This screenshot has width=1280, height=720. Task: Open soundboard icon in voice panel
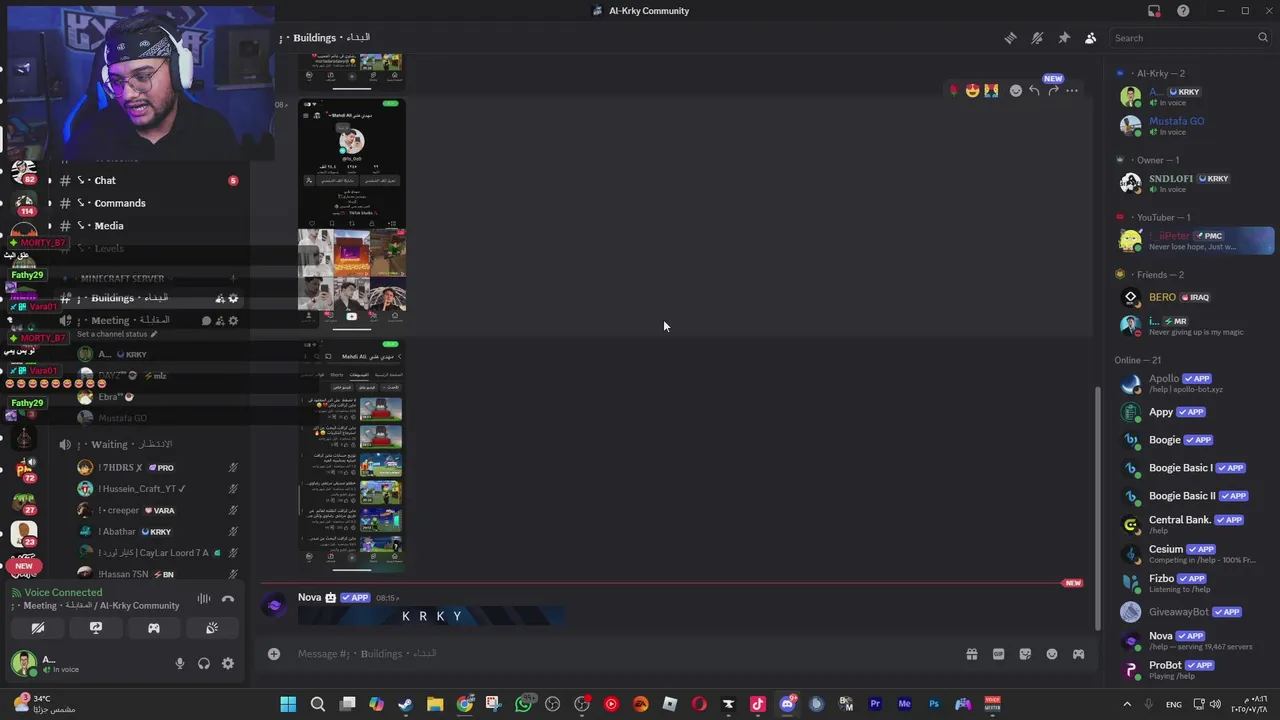(x=212, y=628)
